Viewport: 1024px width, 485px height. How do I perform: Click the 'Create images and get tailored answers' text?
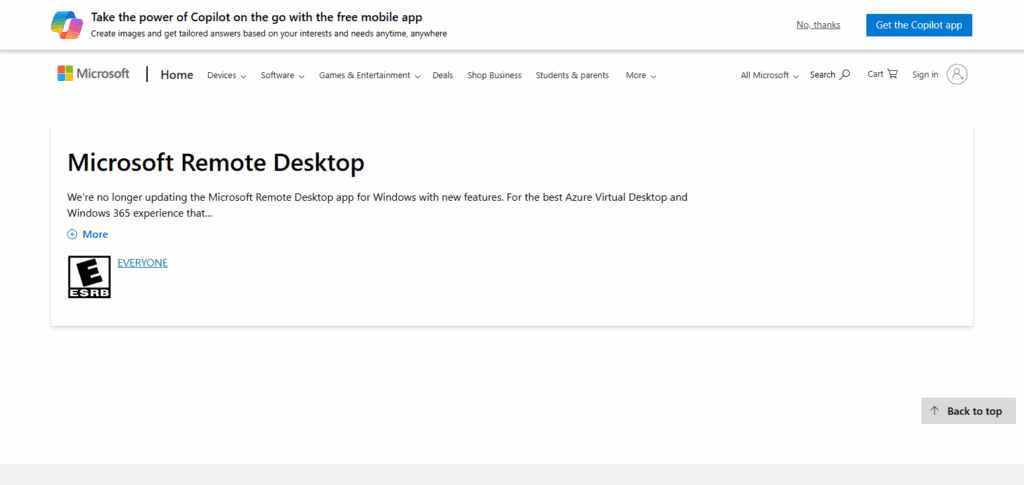(268, 33)
